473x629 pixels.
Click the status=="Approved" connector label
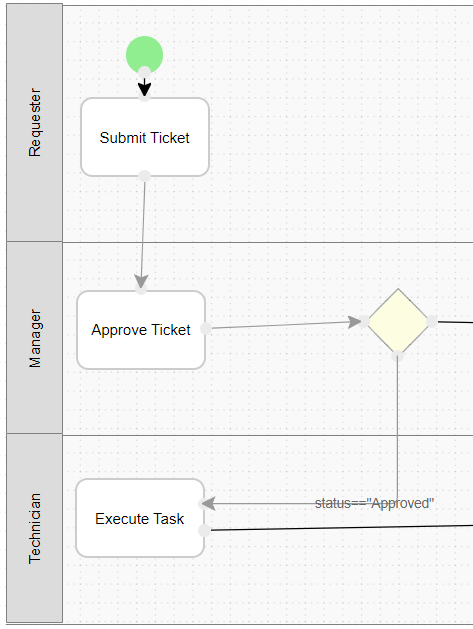374,503
